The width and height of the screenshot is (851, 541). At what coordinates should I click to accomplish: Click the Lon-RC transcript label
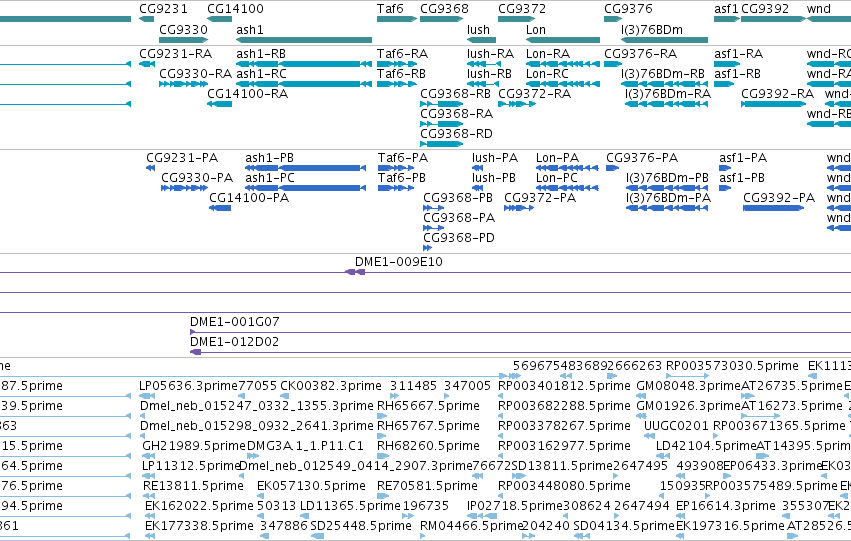547,74
